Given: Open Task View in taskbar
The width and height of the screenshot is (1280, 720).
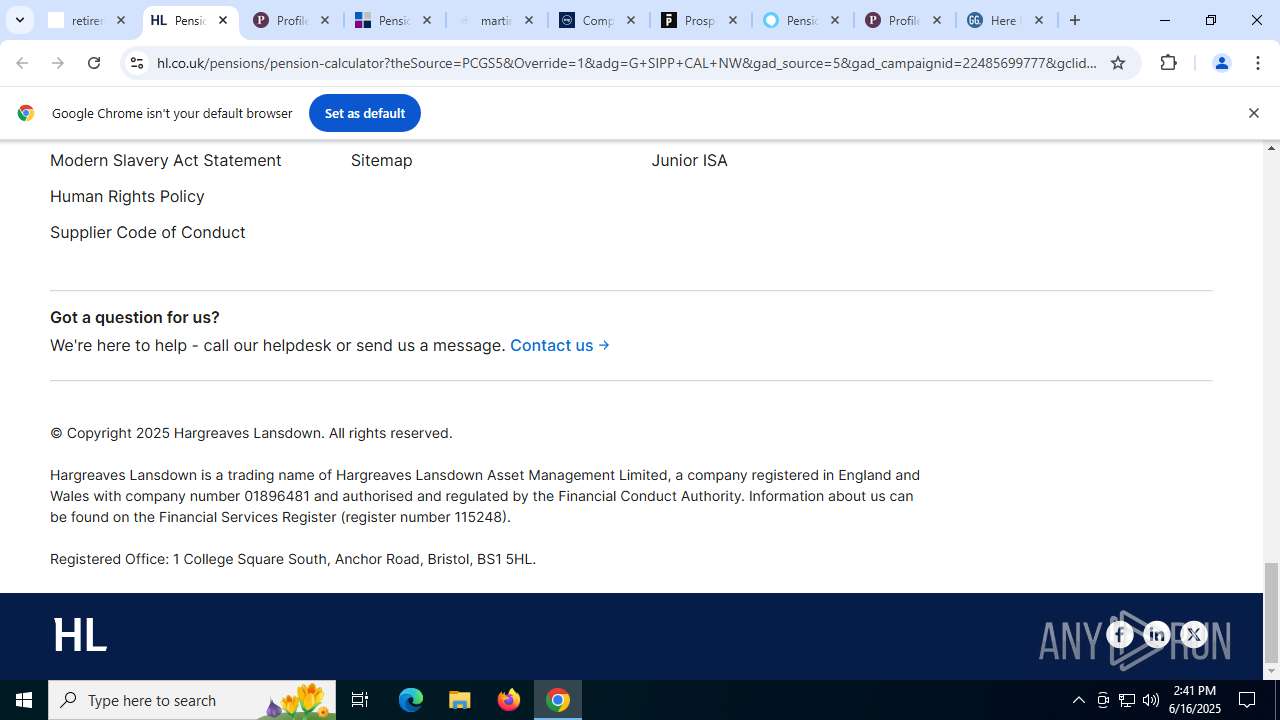Looking at the screenshot, I should pyautogui.click(x=360, y=700).
